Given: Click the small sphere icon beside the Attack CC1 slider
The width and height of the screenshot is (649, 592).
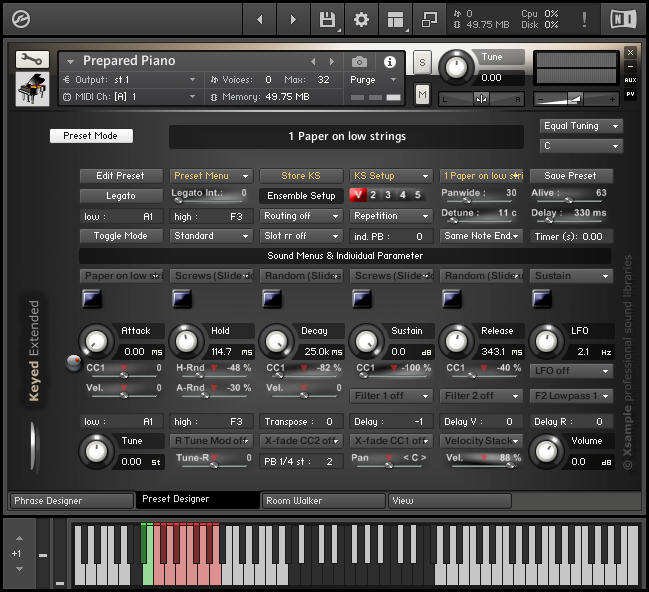Looking at the screenshot, I should tap(74, 363).
